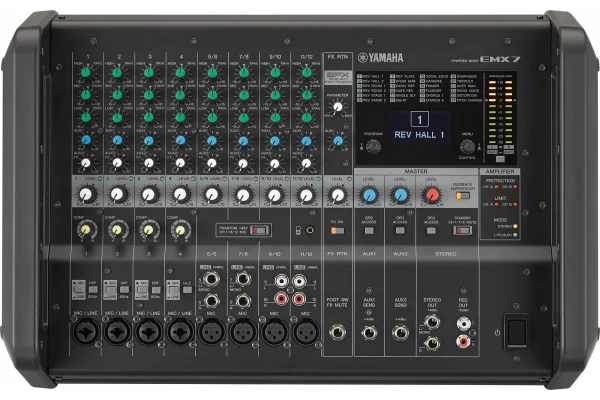Click the YAMAHA logo
600x400 pixels.
point(380,58)
